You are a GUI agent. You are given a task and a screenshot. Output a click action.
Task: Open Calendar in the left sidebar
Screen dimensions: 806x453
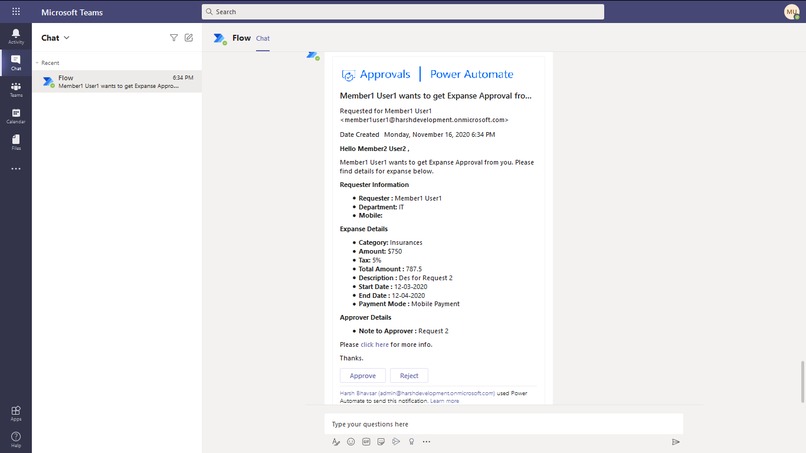point(16,116)
